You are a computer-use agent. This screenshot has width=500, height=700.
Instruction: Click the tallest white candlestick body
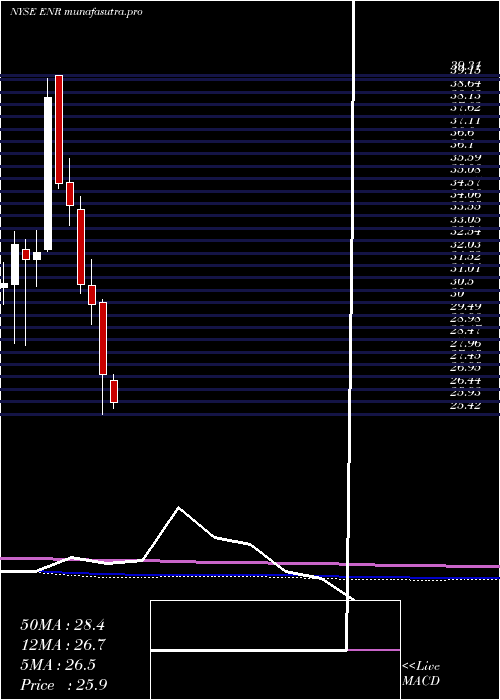(48, 173)
